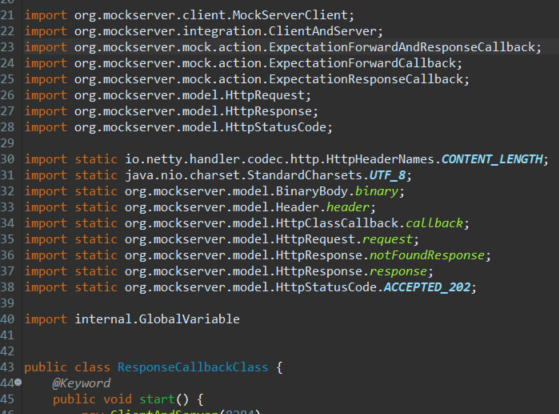Click HttpRequest import on line 26
Viewport: 559px width, 414px height.
[265, 96]
